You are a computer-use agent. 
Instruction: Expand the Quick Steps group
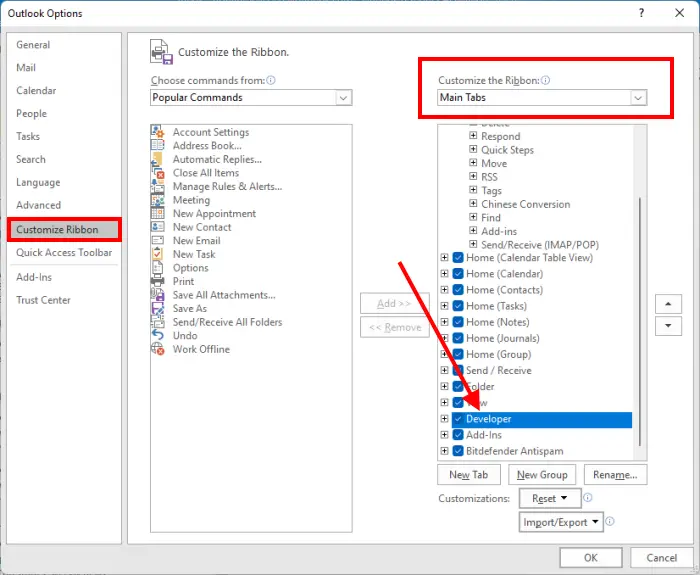click(473, 149)
